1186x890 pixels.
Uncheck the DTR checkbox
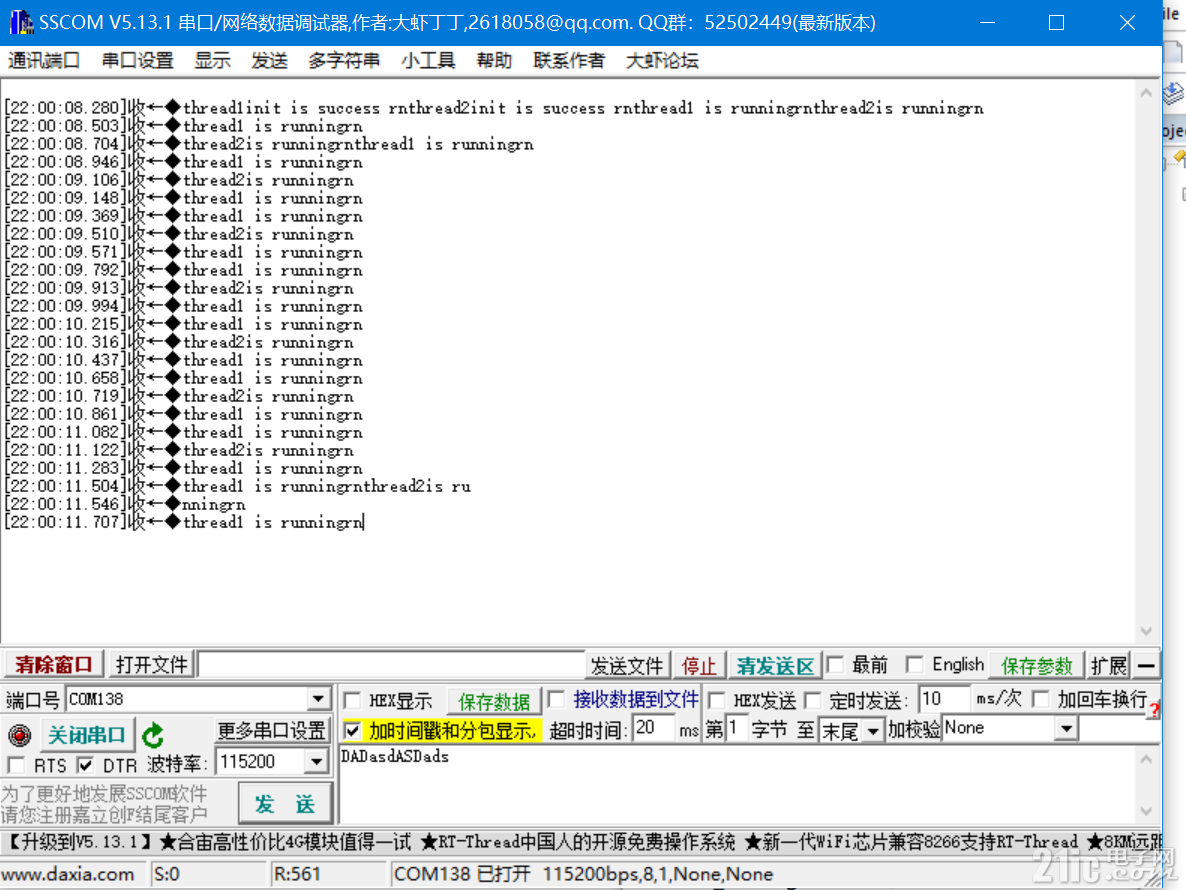pyautogui.click(x=85, y=765)
